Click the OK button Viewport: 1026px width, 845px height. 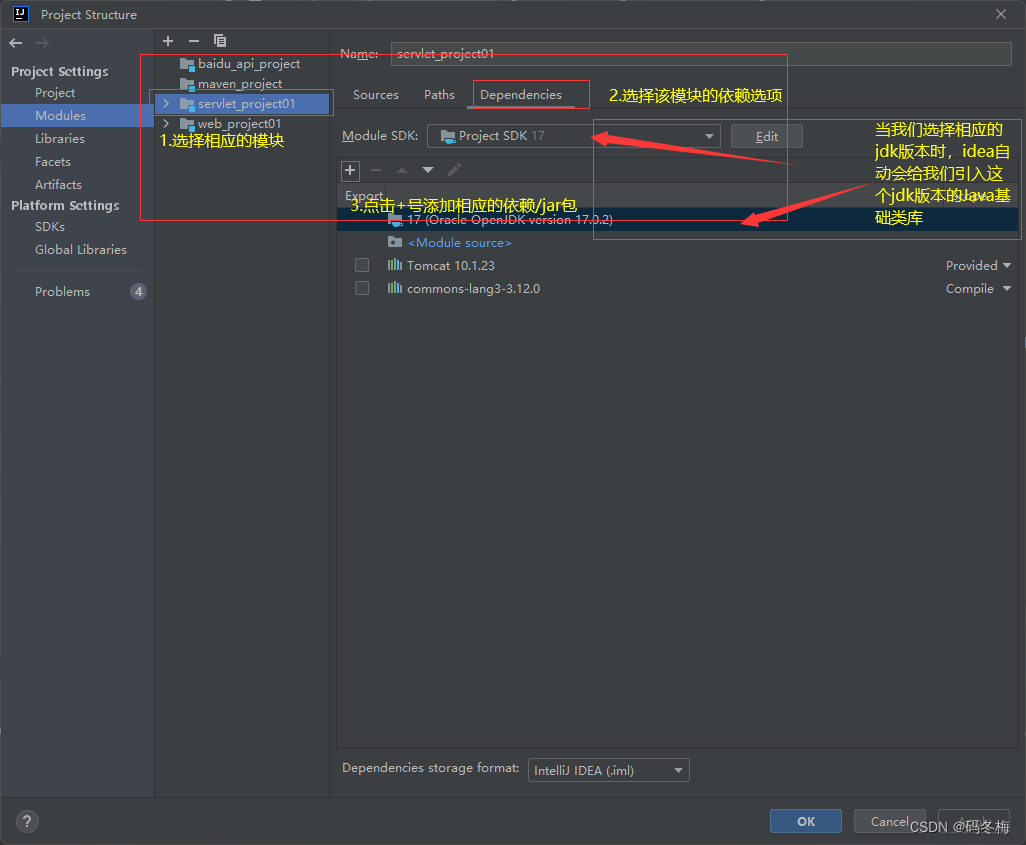805,821
